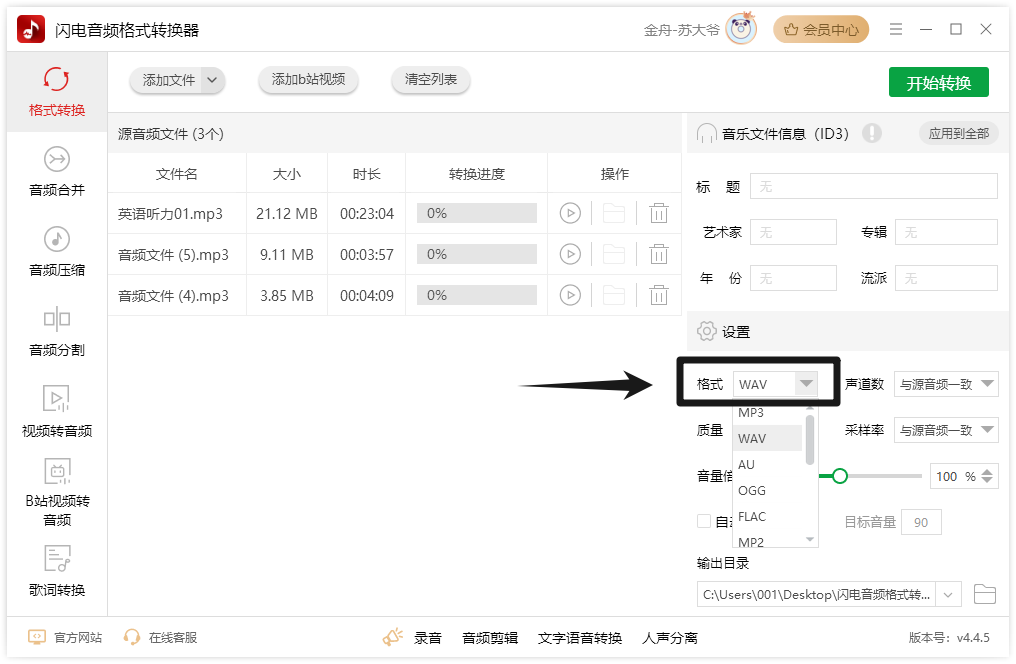Click the ID3 info warning icon

872,133
